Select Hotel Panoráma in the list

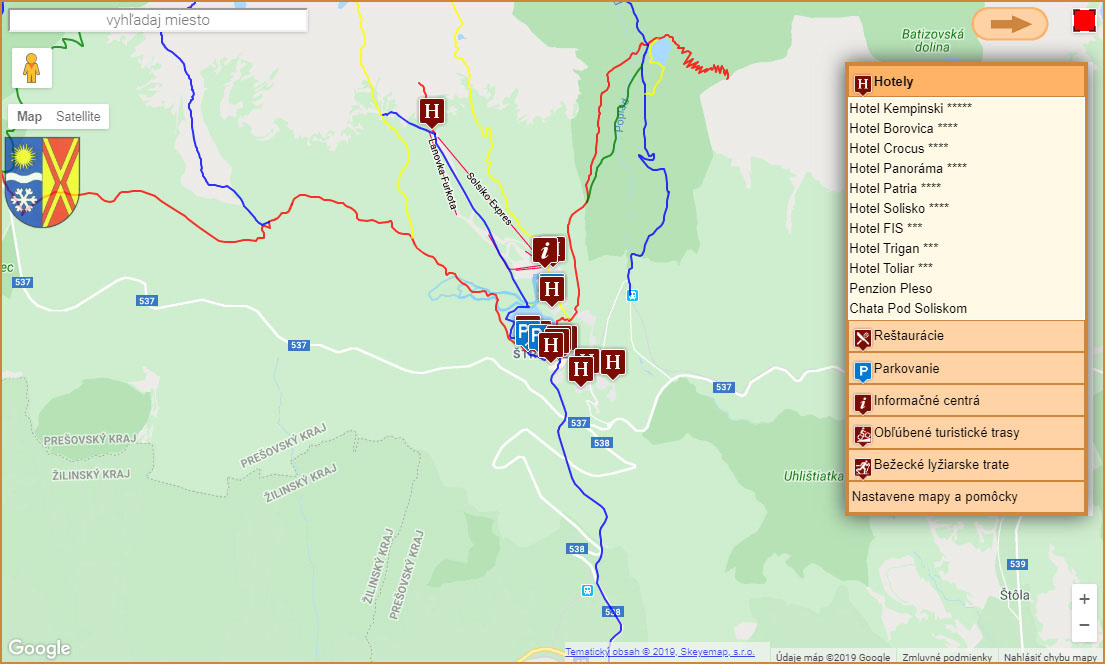point(908,168)
